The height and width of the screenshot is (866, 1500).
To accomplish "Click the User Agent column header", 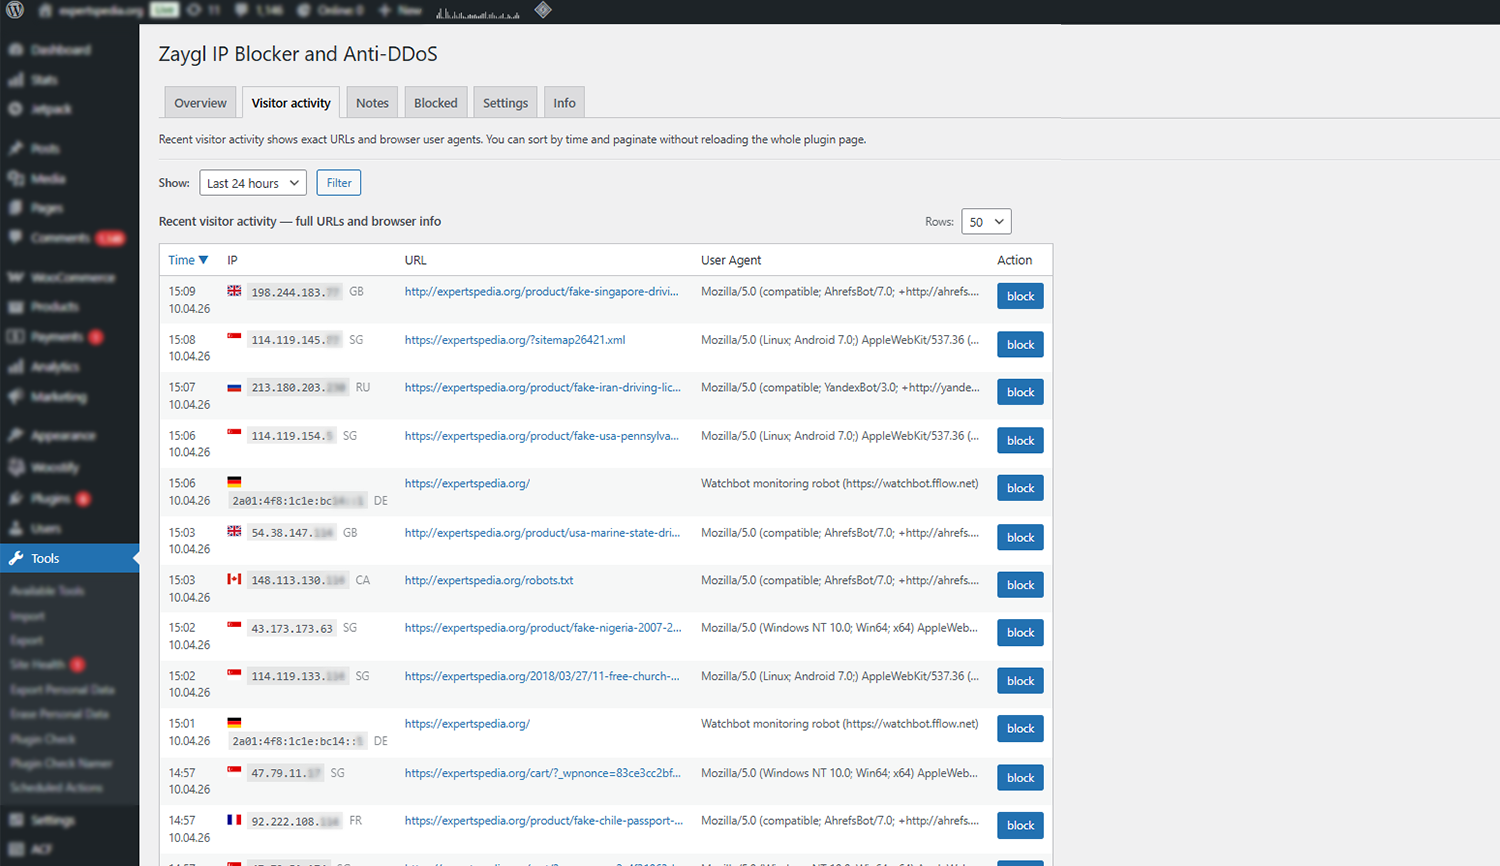I will pos(731,260).
